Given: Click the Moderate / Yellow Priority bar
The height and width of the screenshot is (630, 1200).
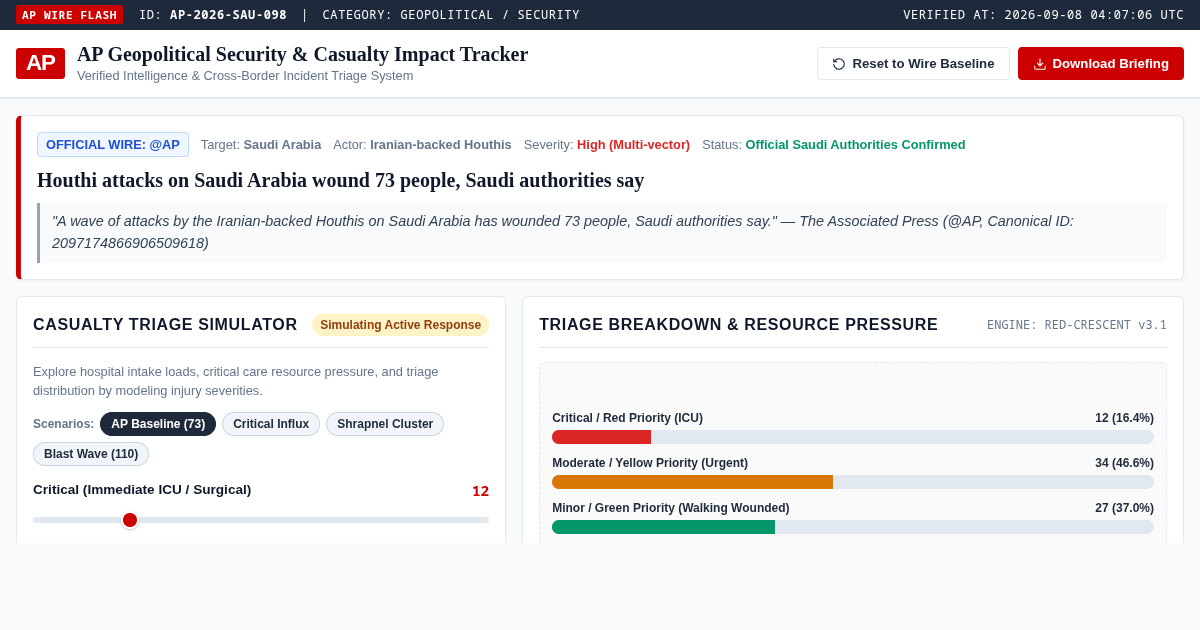Looking at the screenshot, I should click(x=853, y=482).
